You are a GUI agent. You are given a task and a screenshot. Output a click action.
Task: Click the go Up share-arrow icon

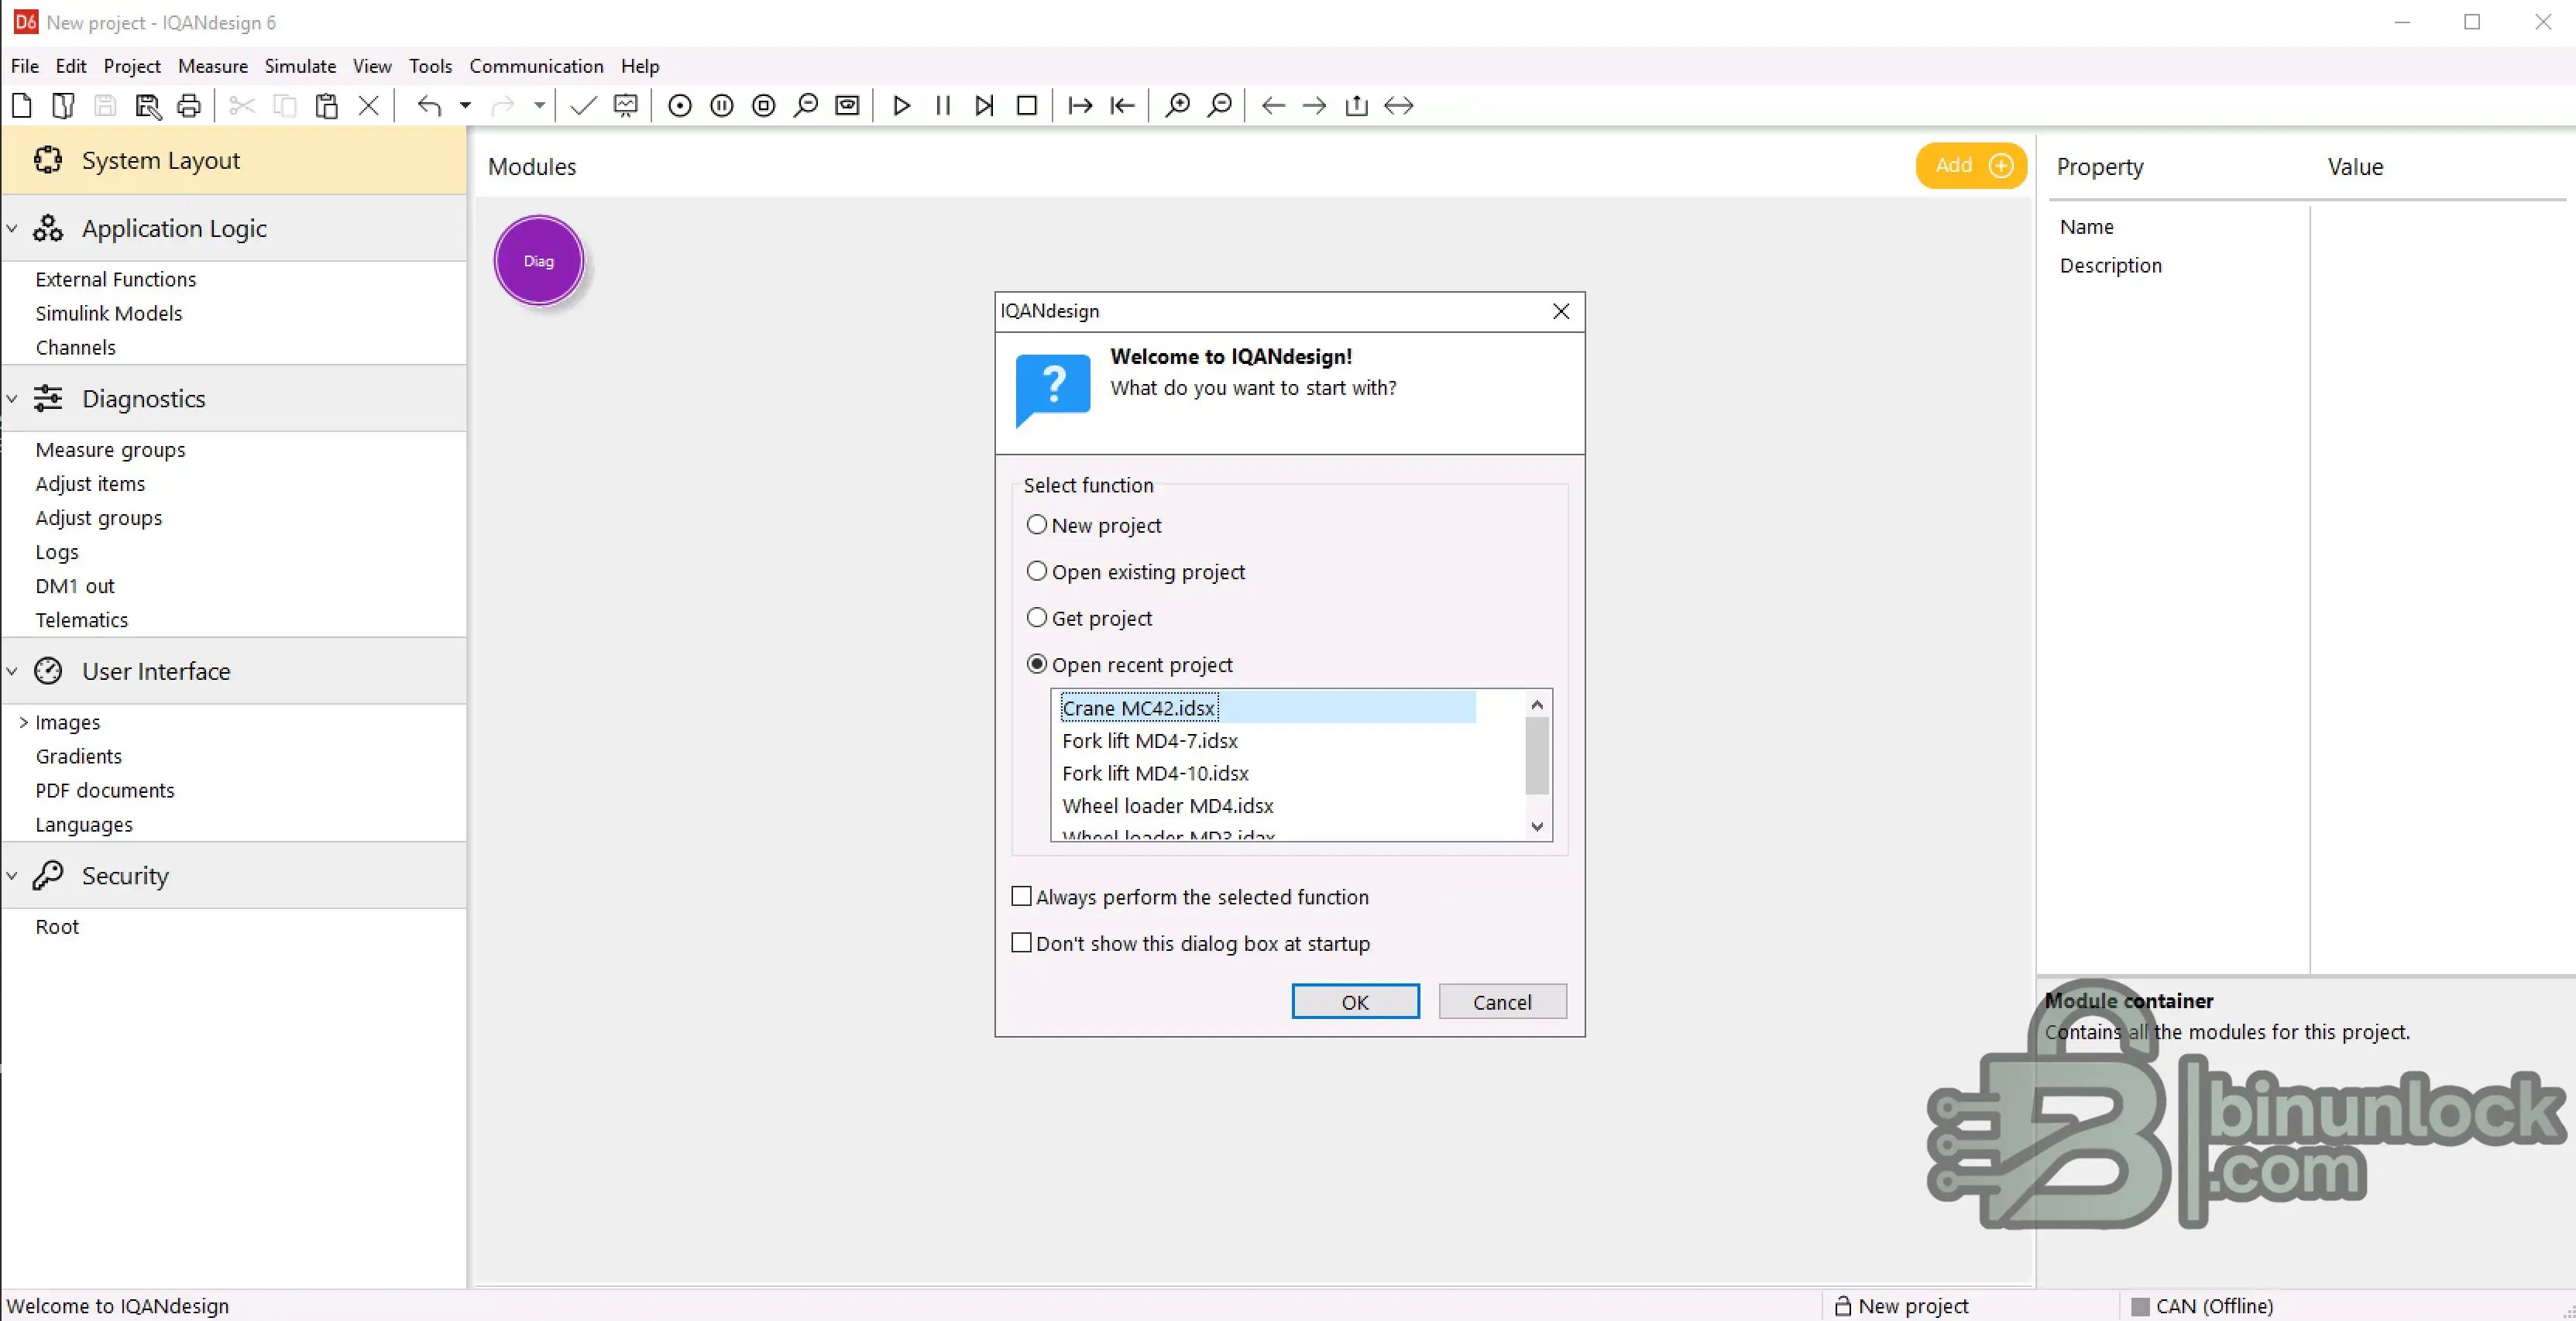(x=1357, y=105)
